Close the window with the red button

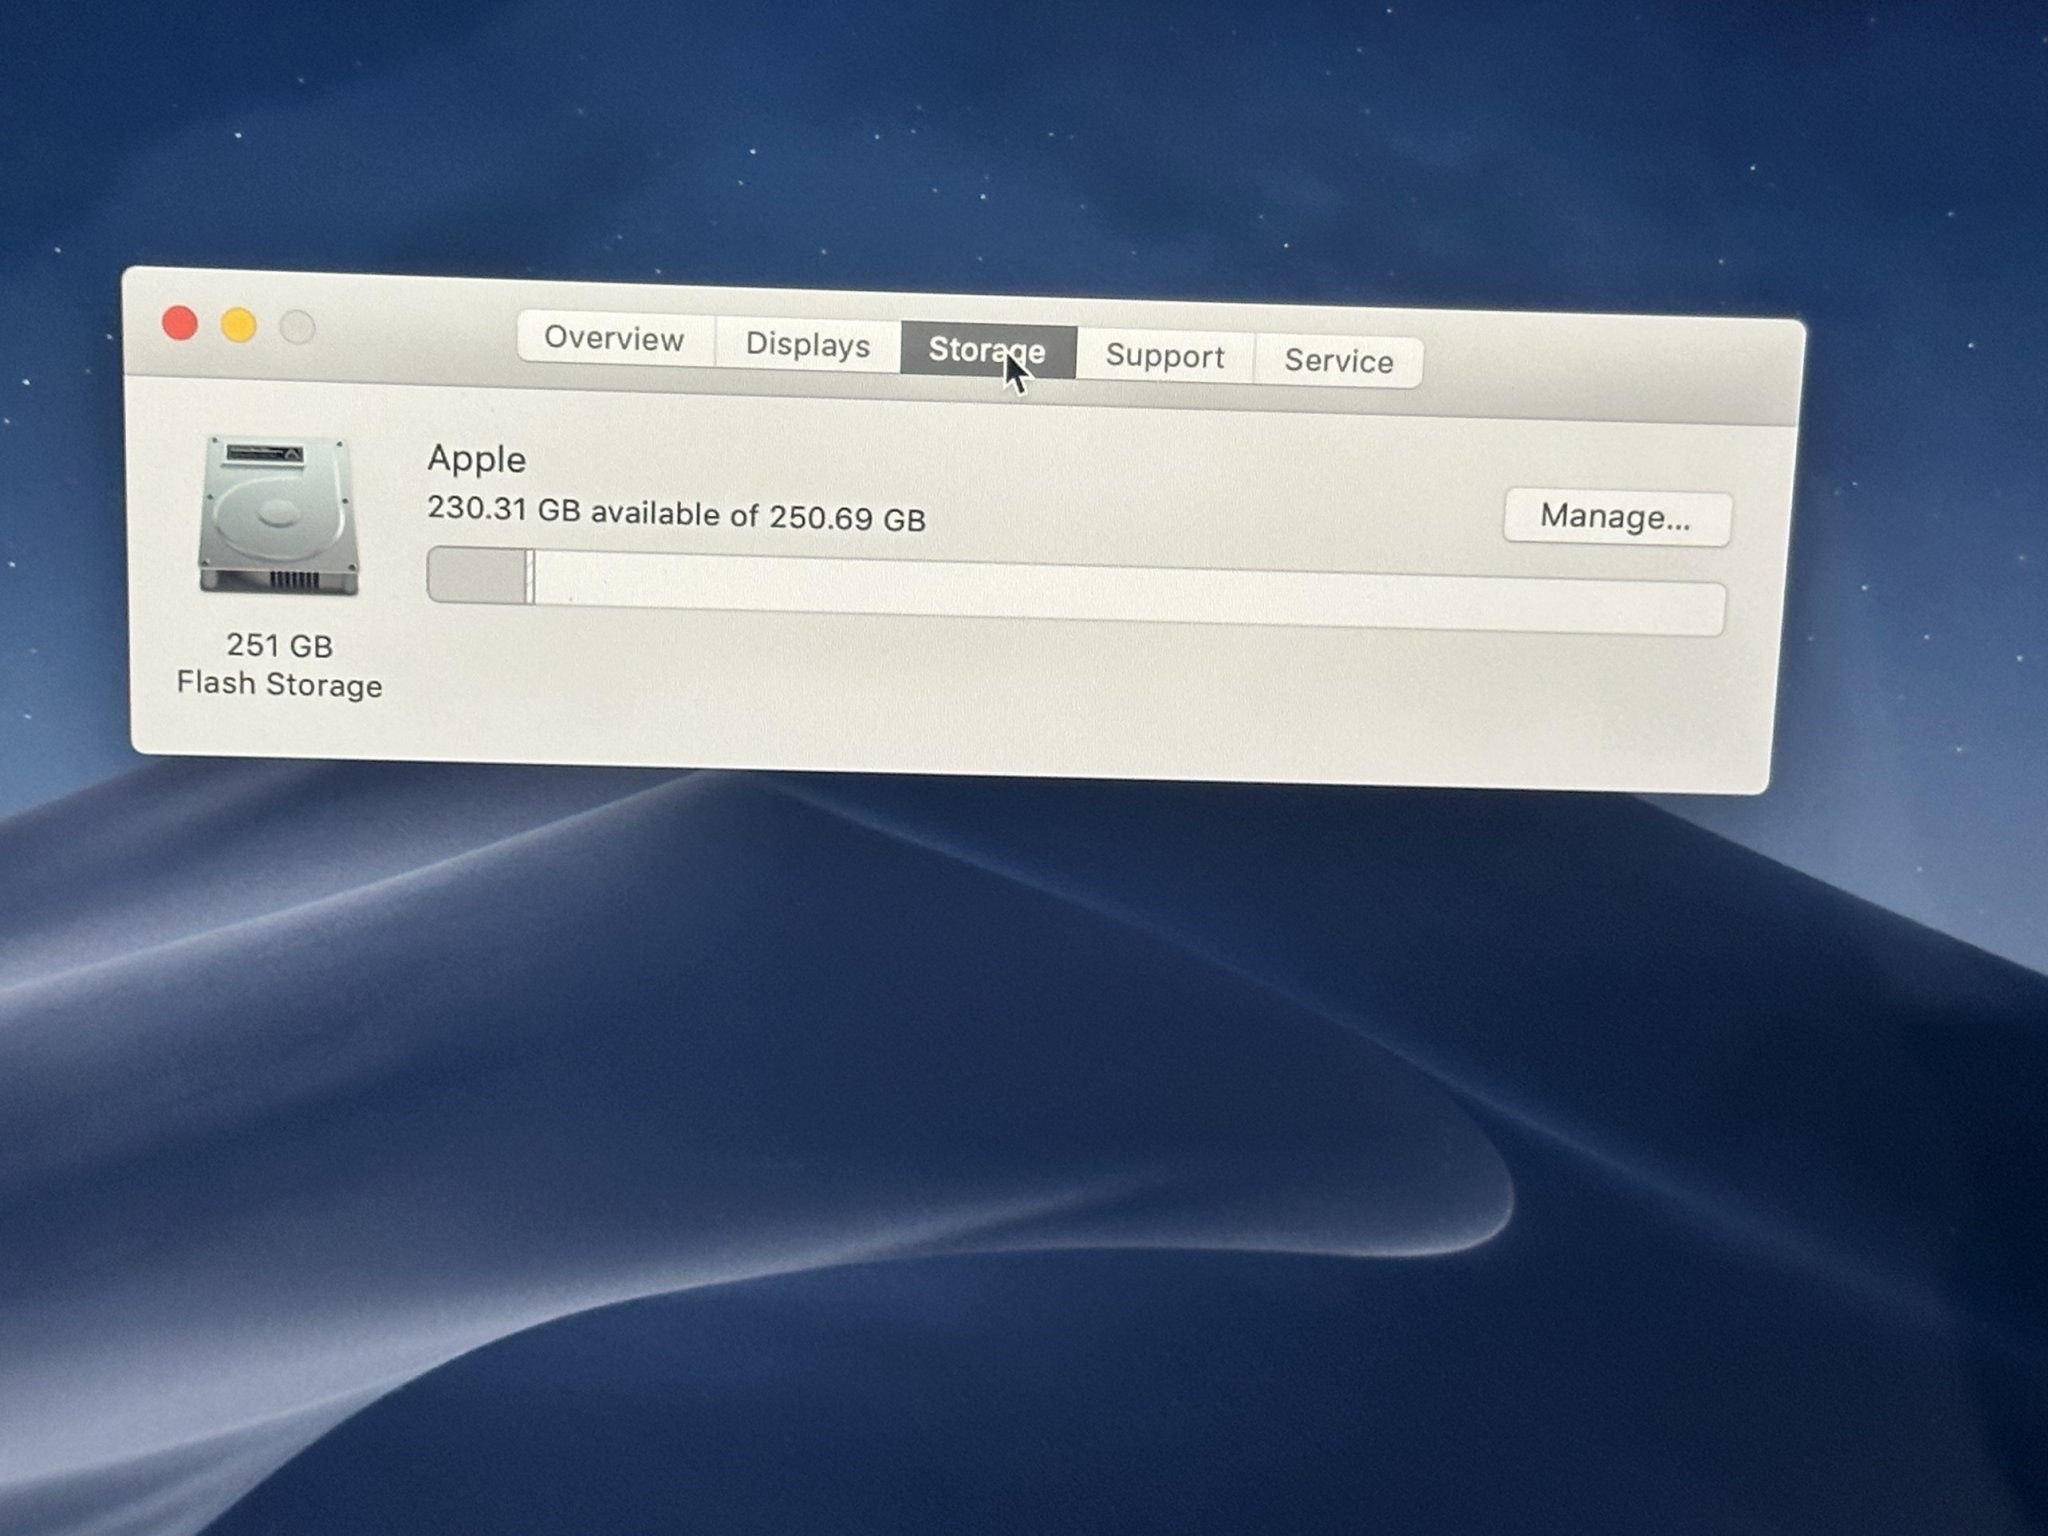coord(180,323)
